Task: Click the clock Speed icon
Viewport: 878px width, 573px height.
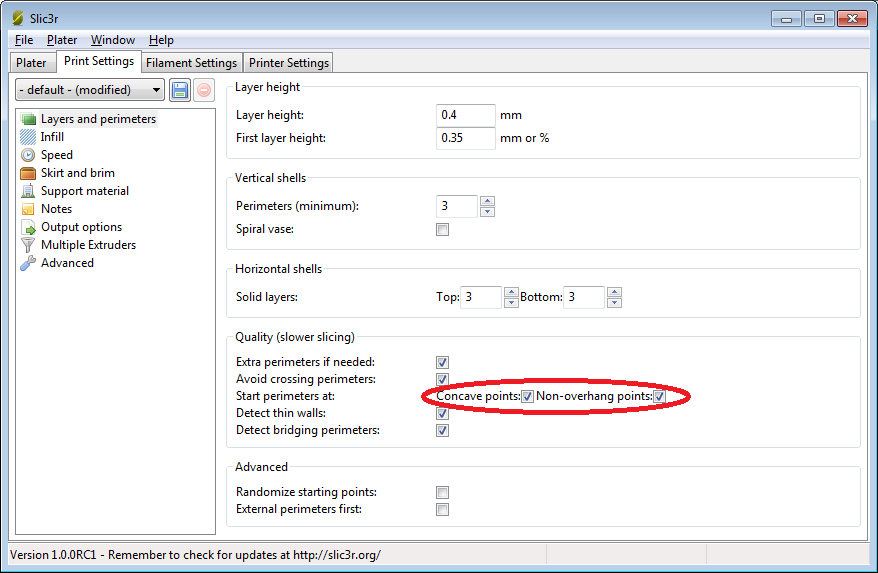Action: pyautogui.click(x=28, y=155)
